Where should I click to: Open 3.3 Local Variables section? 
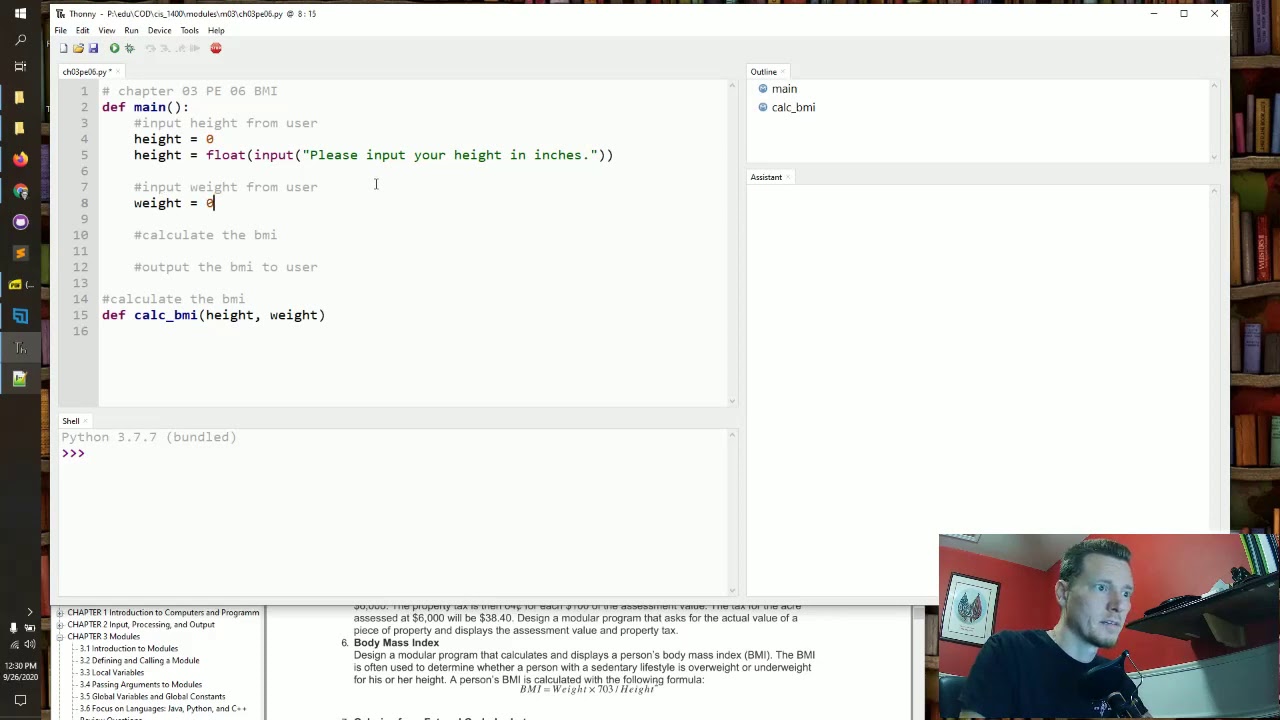(x=112, y=673)
